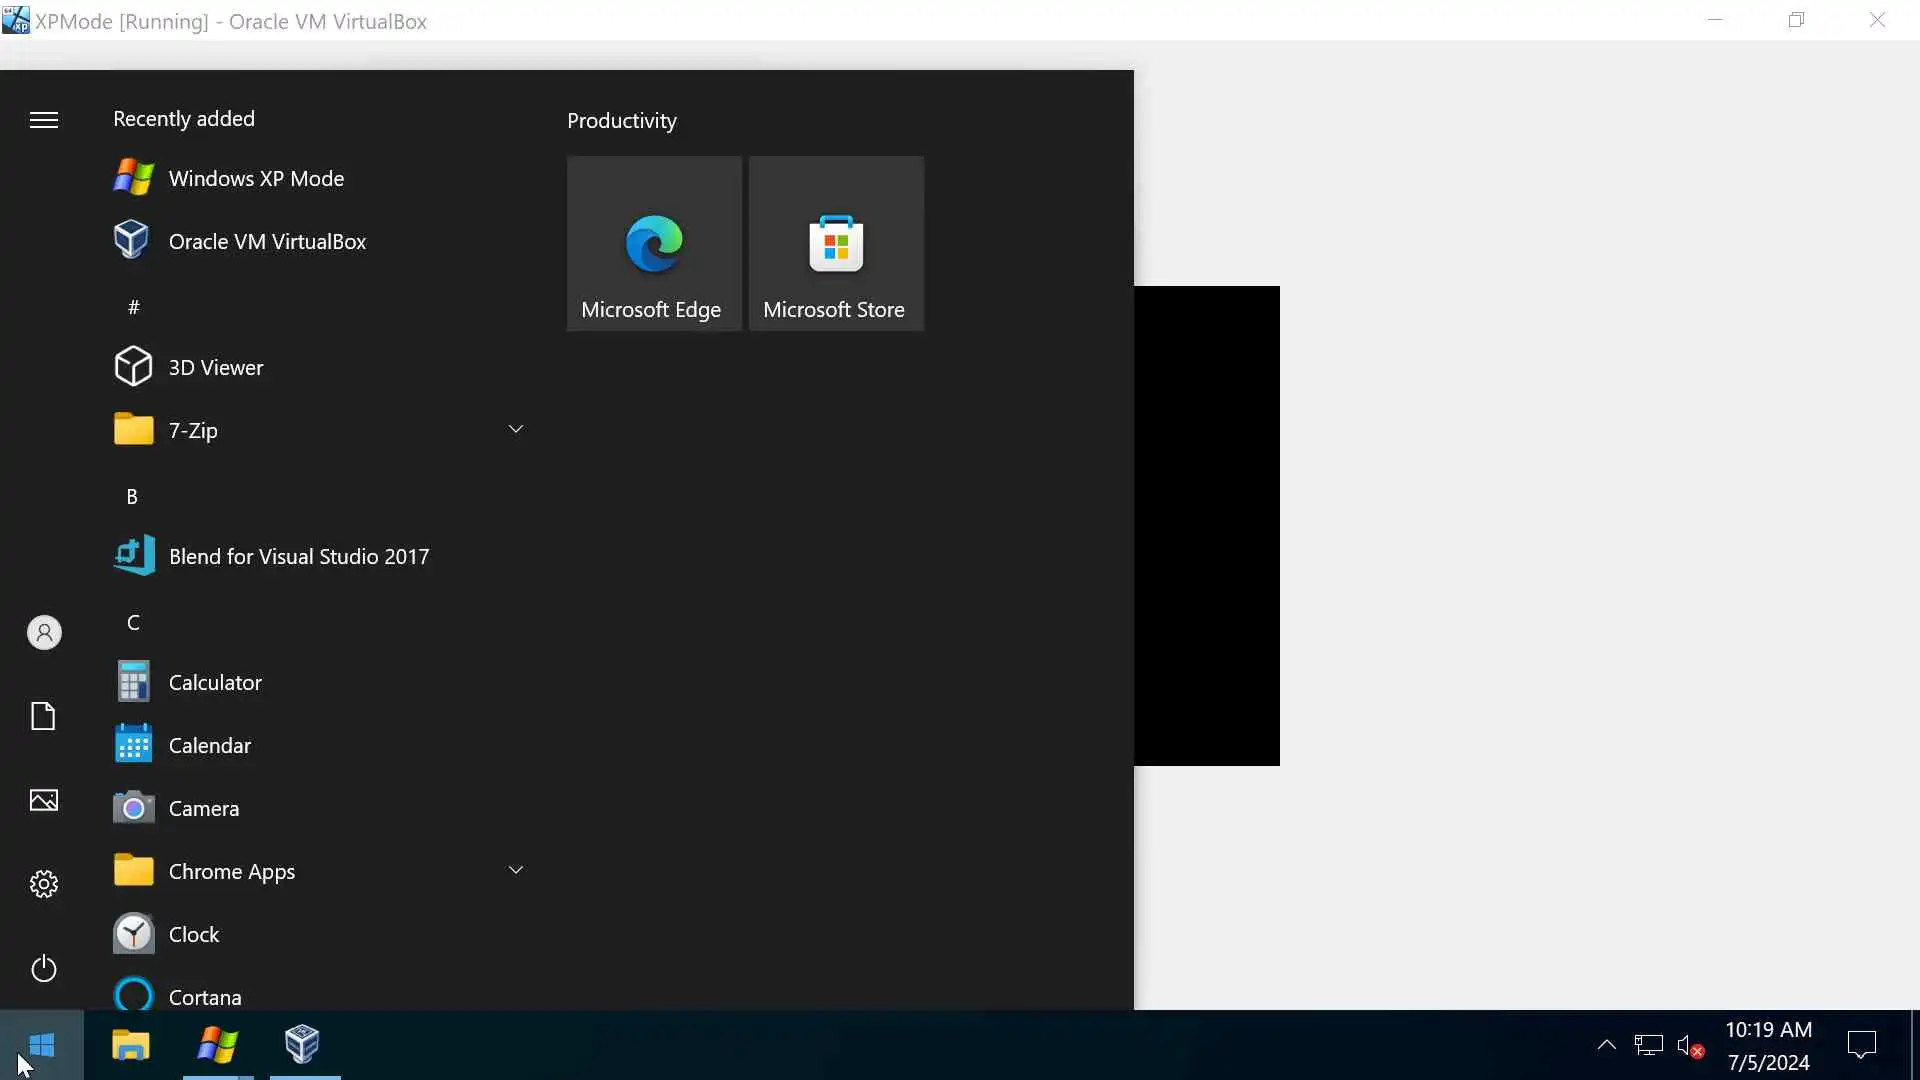Jump to letter C section header

pos(133,623)
